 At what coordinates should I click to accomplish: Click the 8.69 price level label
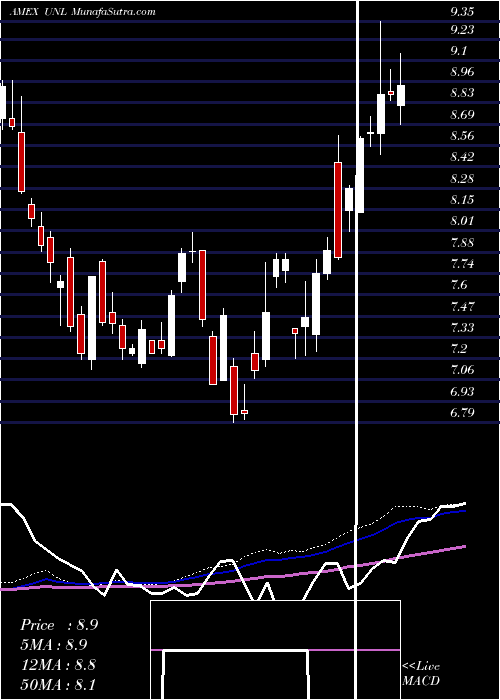point(462,115)
